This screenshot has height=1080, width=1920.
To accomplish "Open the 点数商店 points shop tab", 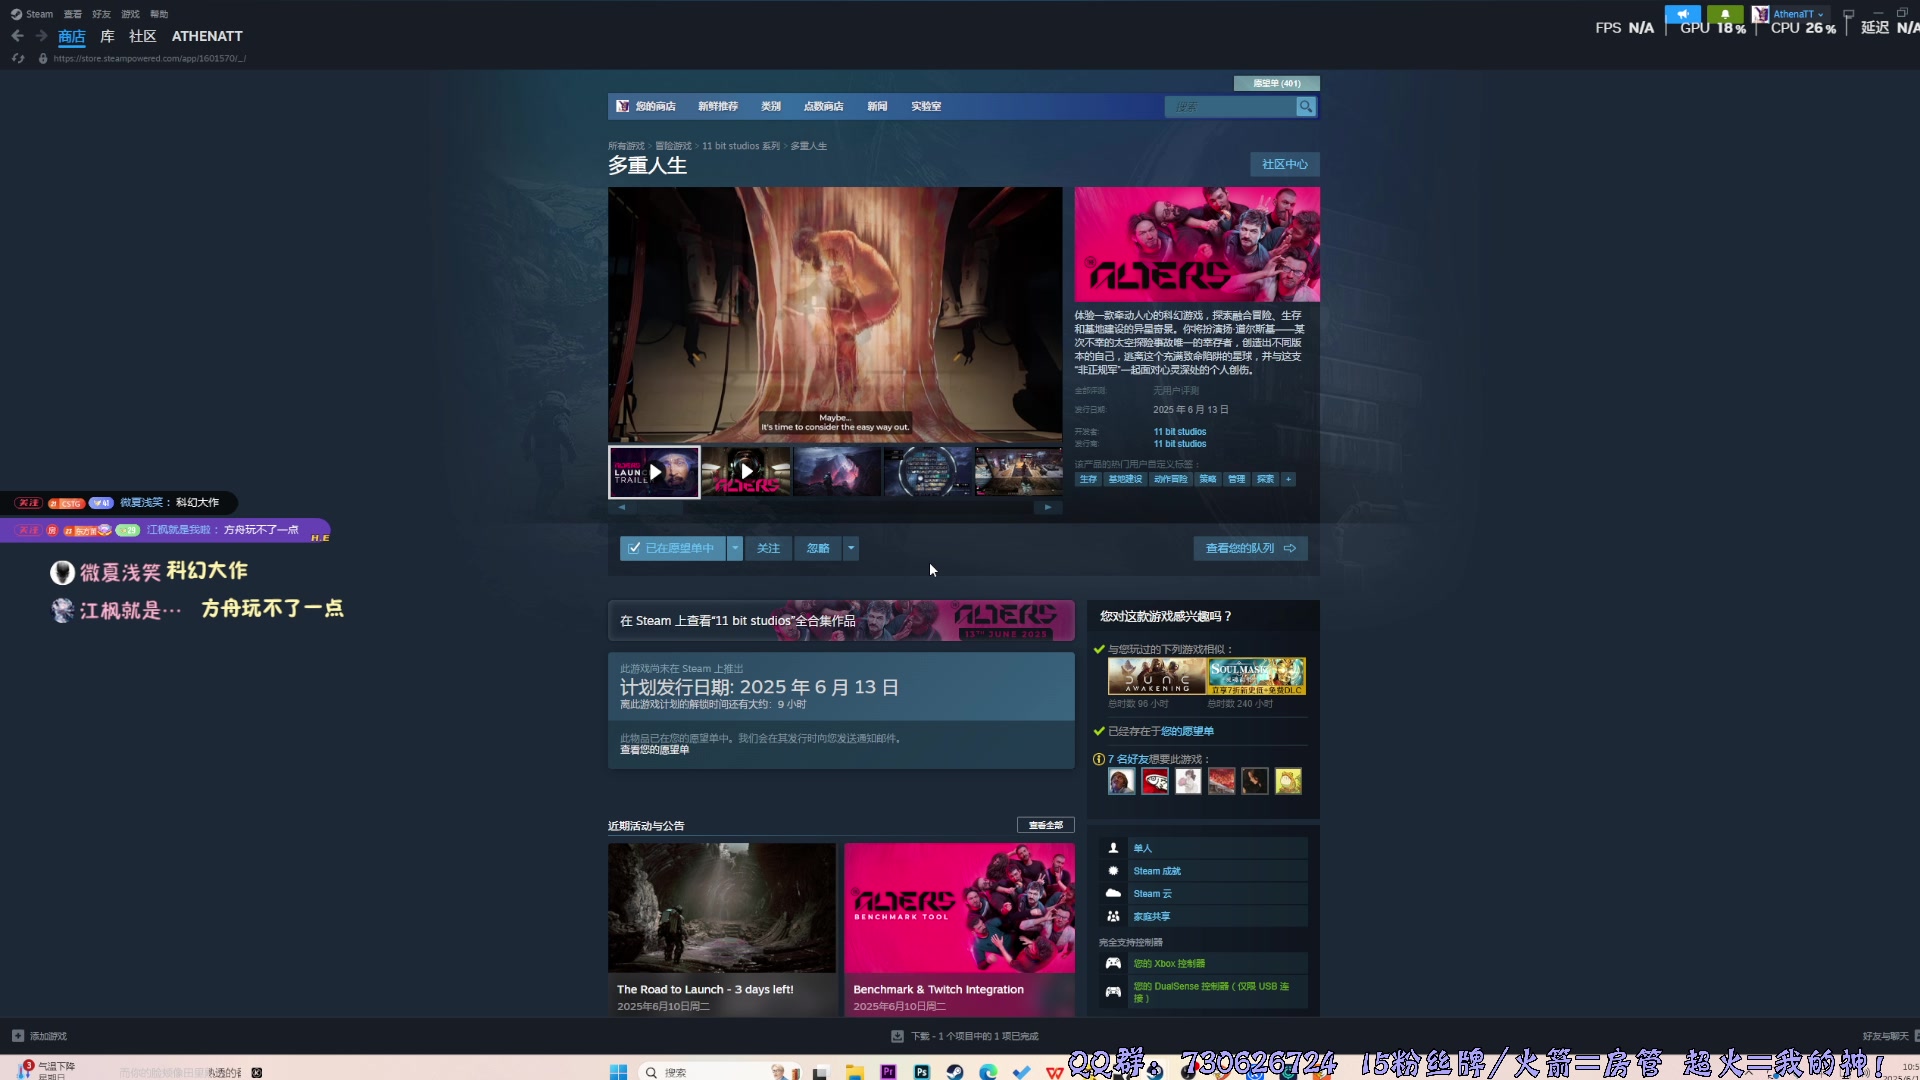I will (x=824, y=106).
